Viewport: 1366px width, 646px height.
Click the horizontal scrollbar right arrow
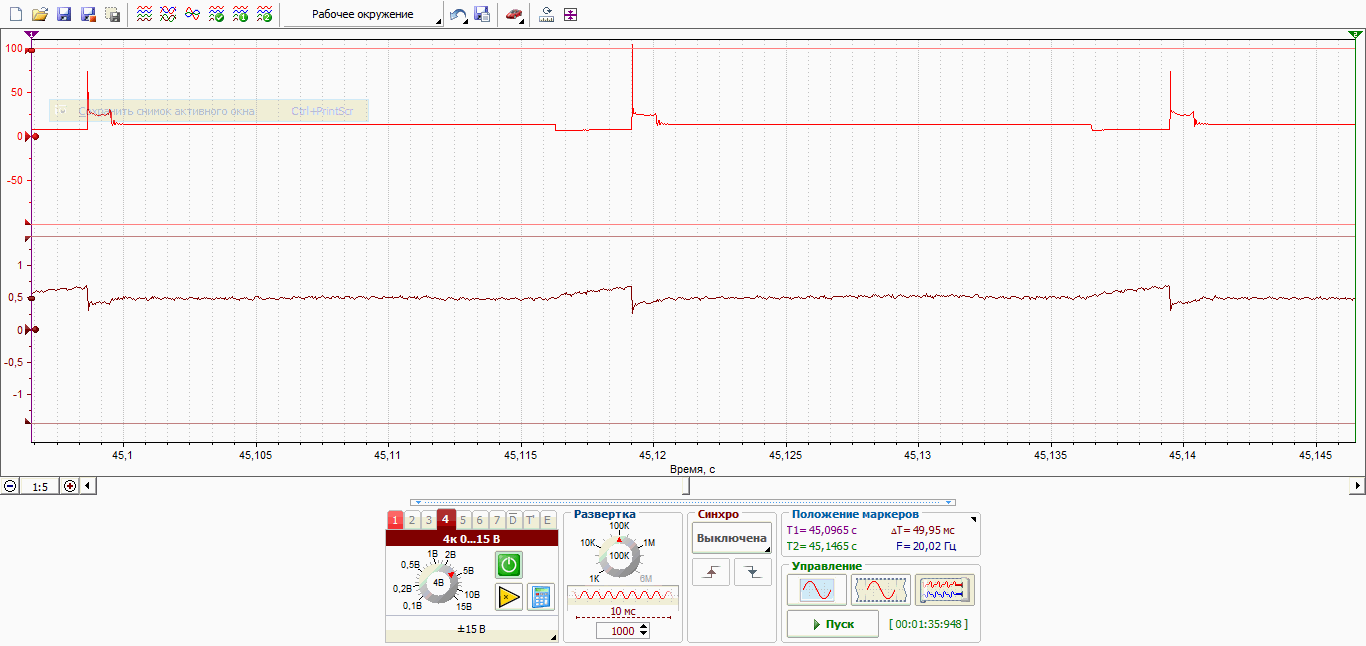pos(1358,486)
